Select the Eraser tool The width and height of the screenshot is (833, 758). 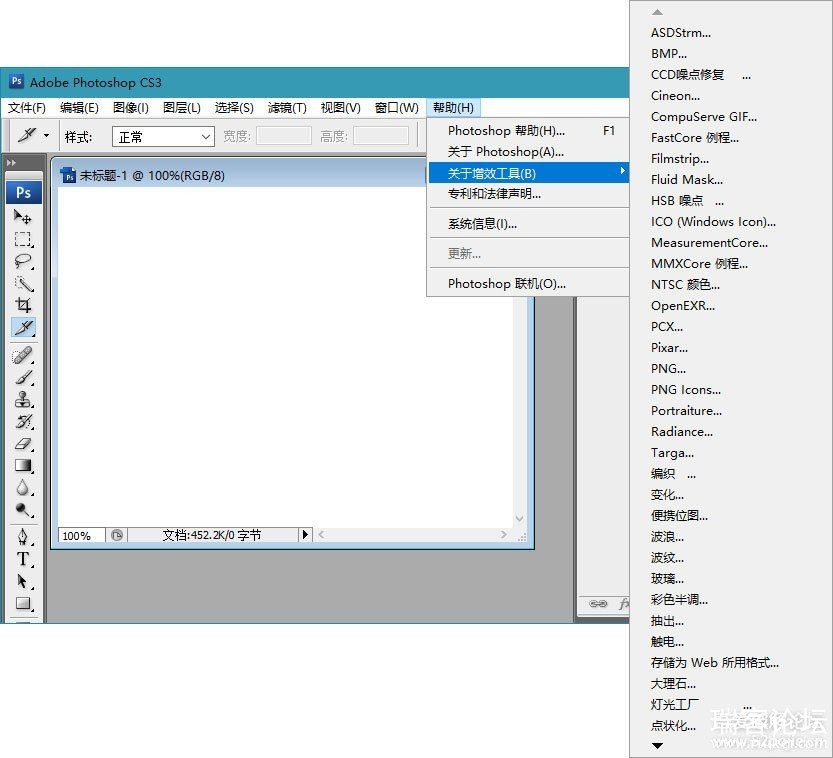click(23, 444)
